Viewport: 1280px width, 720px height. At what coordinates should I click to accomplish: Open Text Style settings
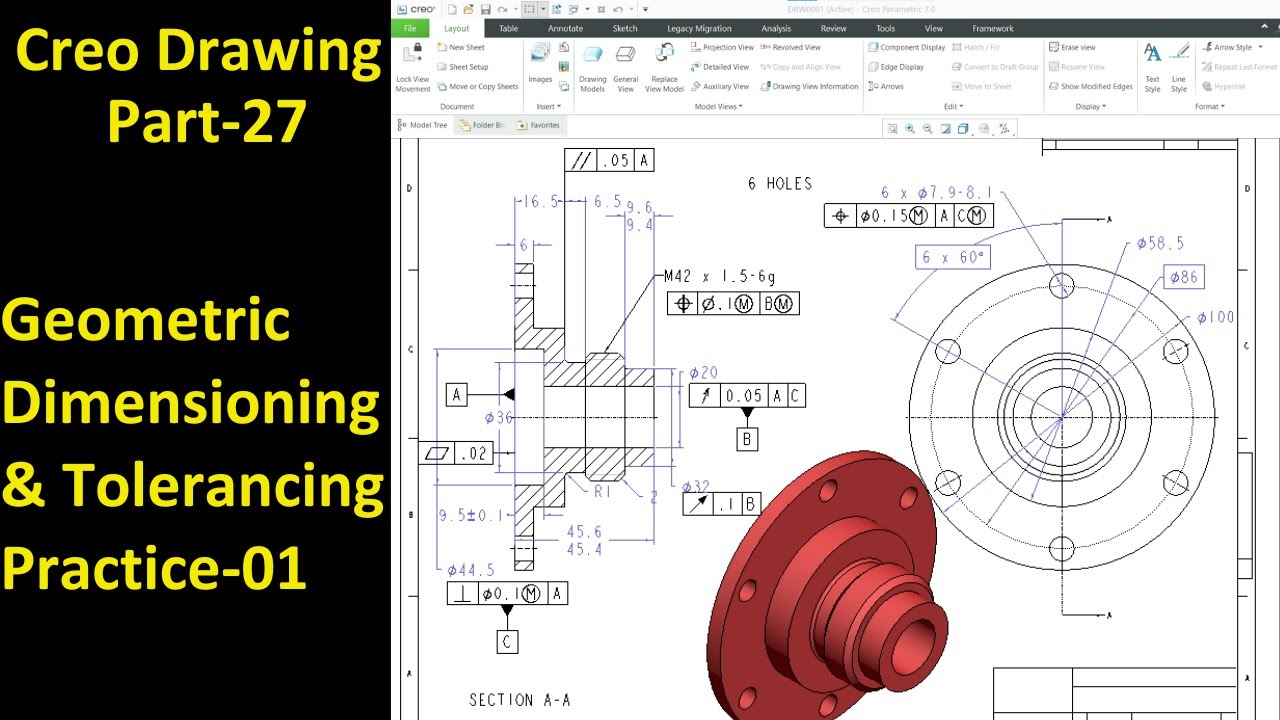click(x=1152, y=68)
